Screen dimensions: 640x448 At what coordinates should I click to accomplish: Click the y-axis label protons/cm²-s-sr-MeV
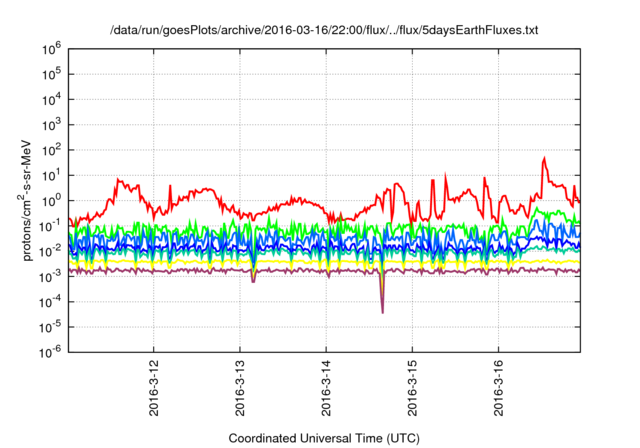click(25, 200)
